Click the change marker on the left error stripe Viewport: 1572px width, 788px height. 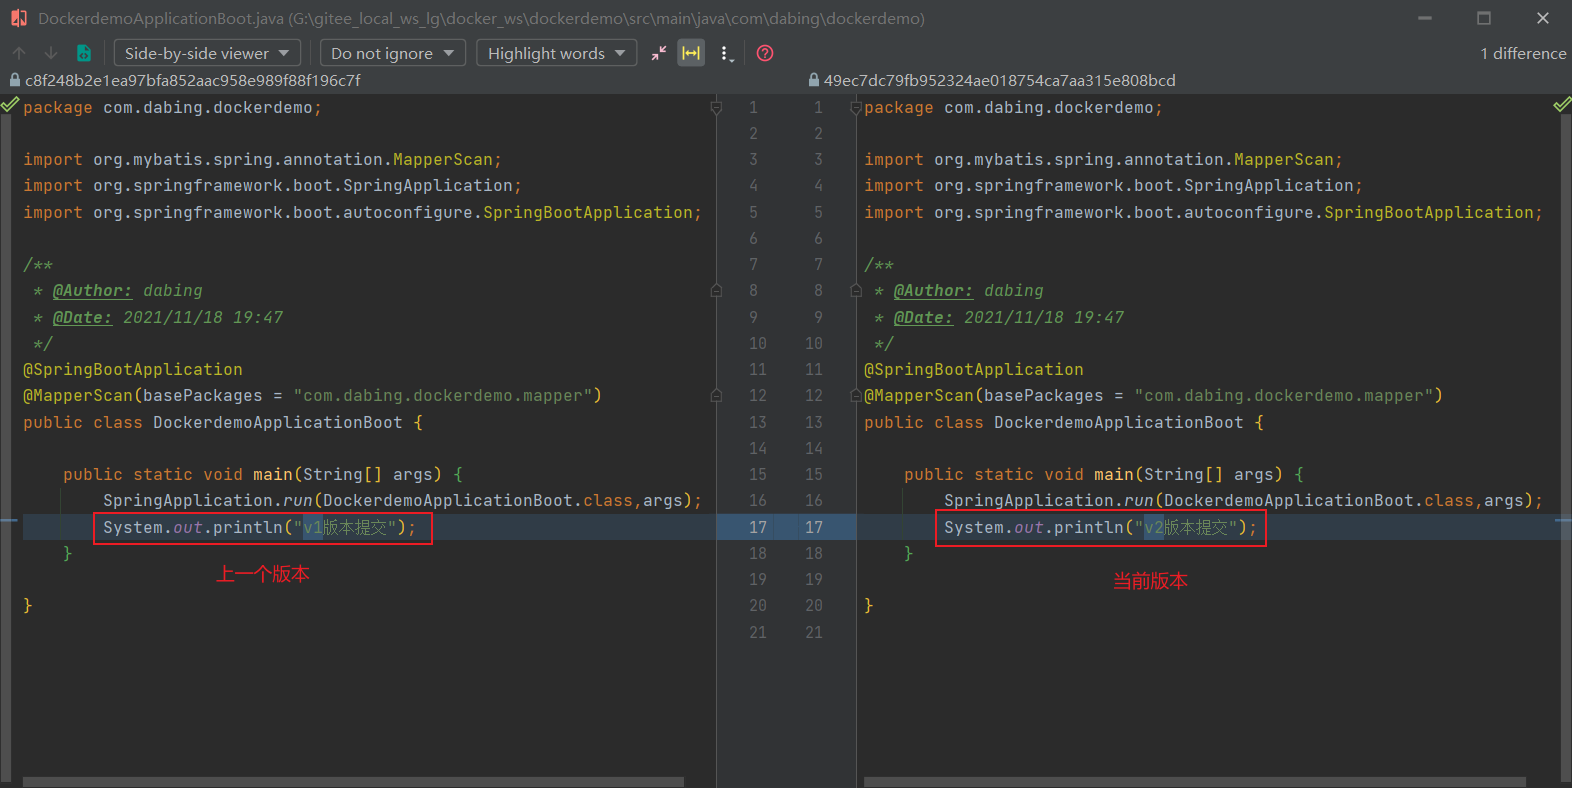tap(9, 521)
